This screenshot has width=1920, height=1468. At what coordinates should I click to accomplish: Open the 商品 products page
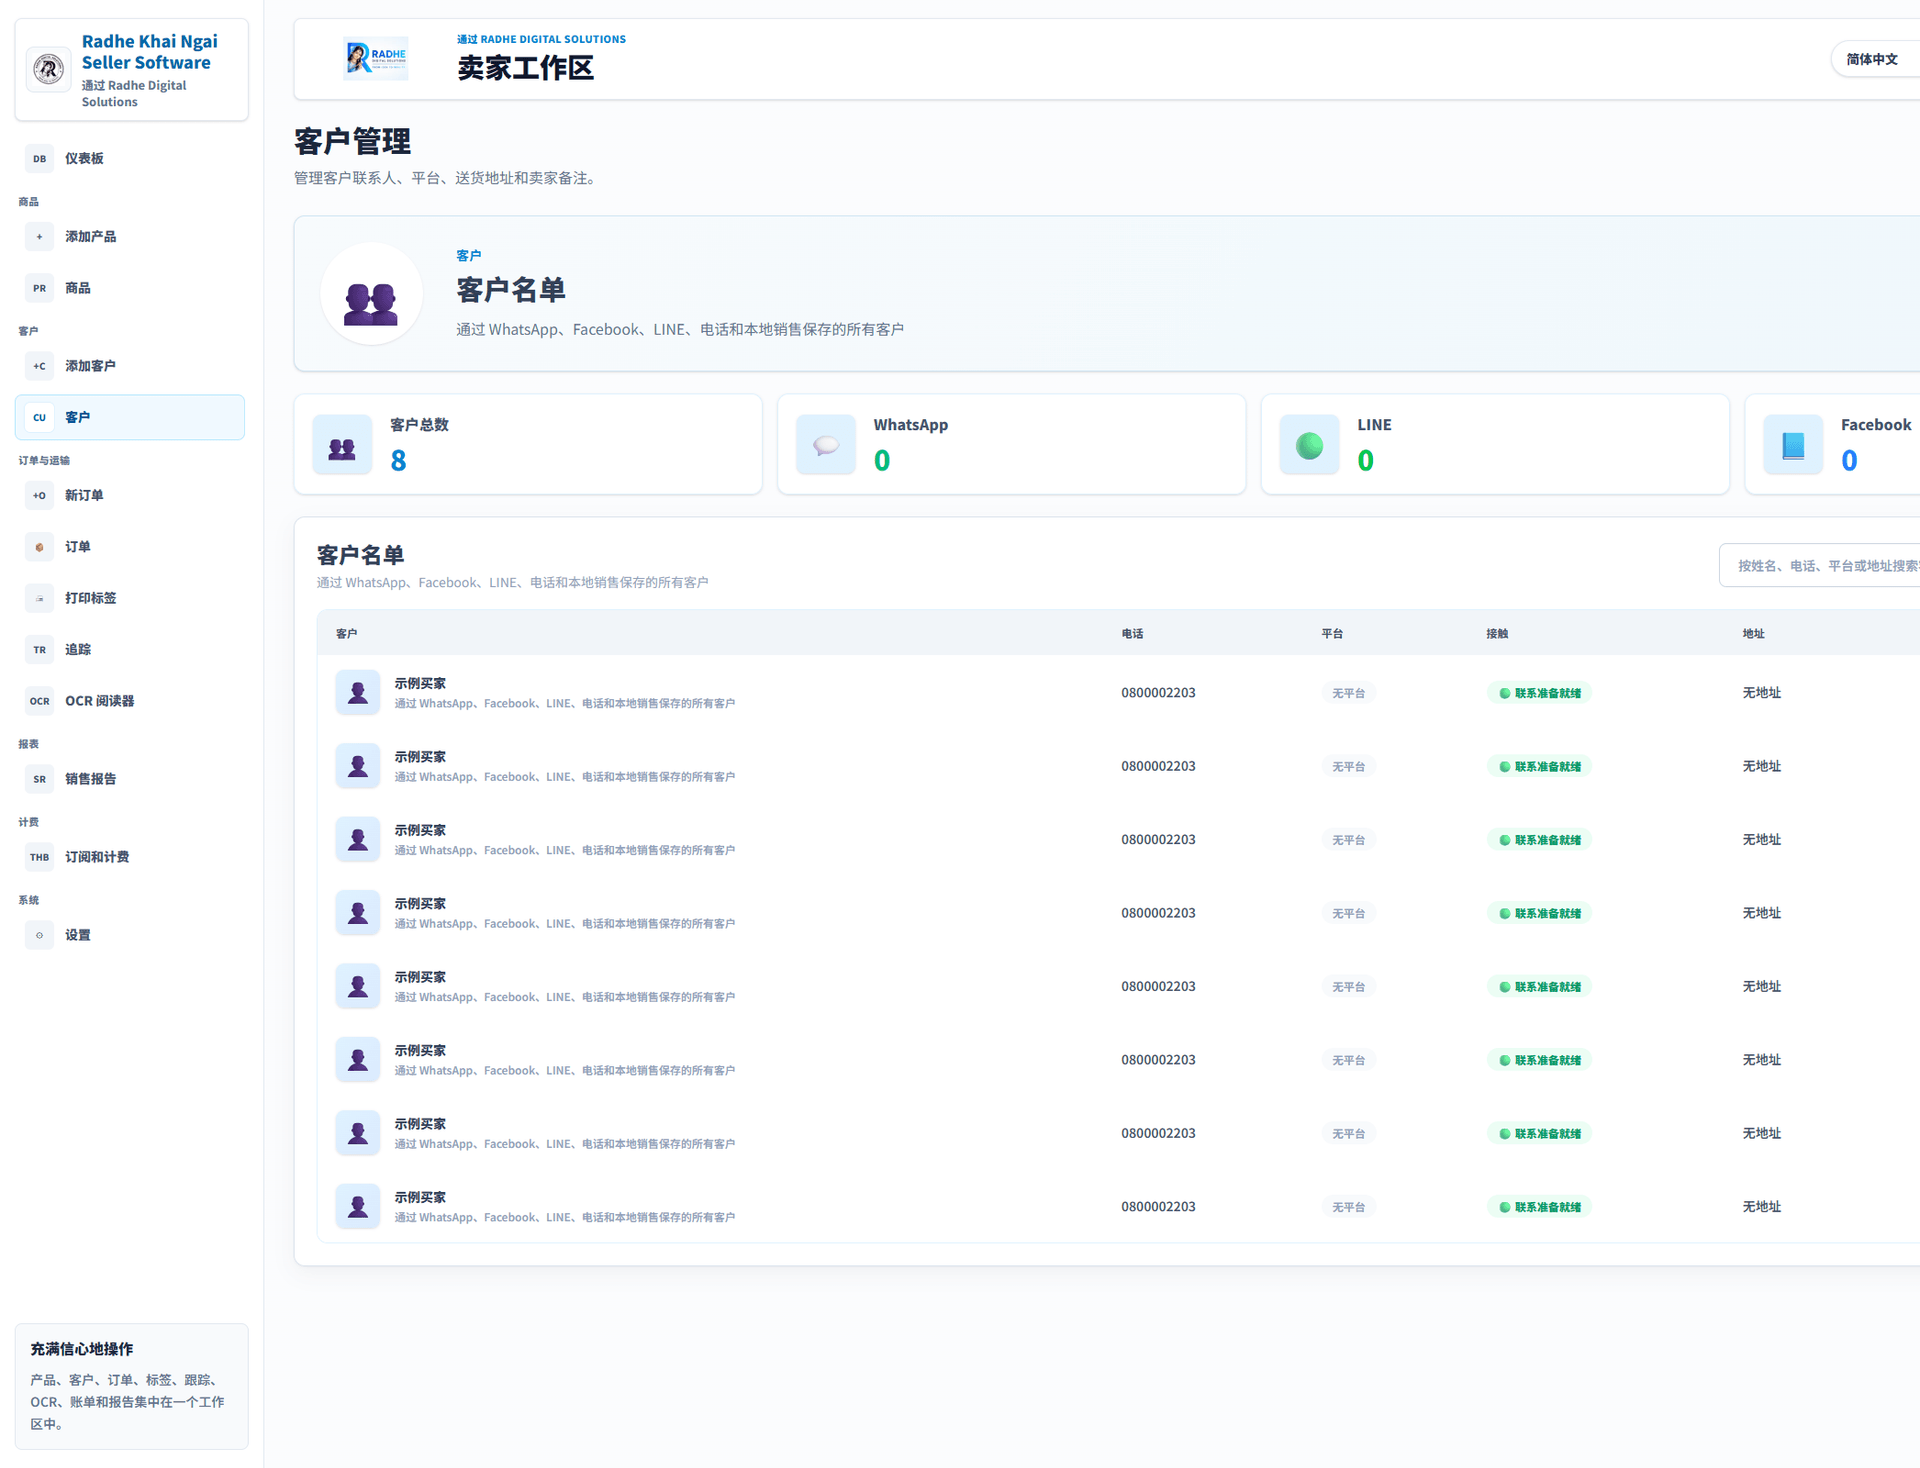(x=130, y=288)
